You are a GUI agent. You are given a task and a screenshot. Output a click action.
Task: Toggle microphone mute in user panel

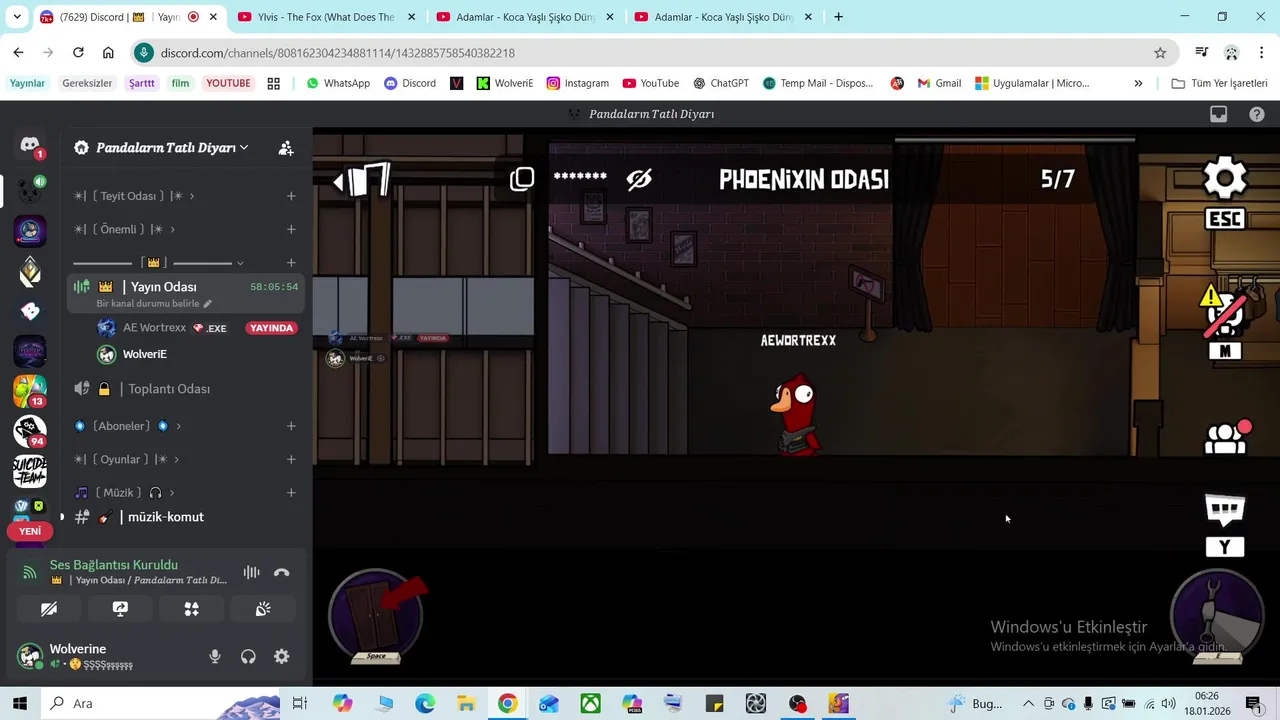pyautogui.click(x=214, y=657)
